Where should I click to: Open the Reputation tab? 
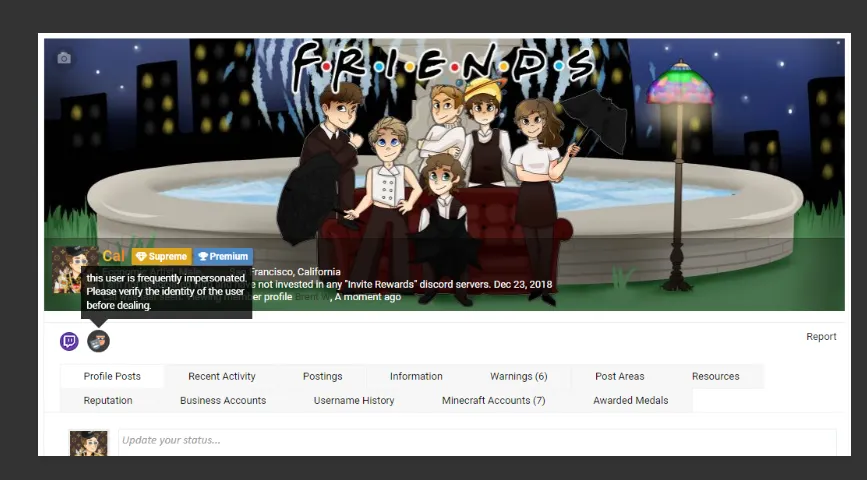[x=108, y=400]
